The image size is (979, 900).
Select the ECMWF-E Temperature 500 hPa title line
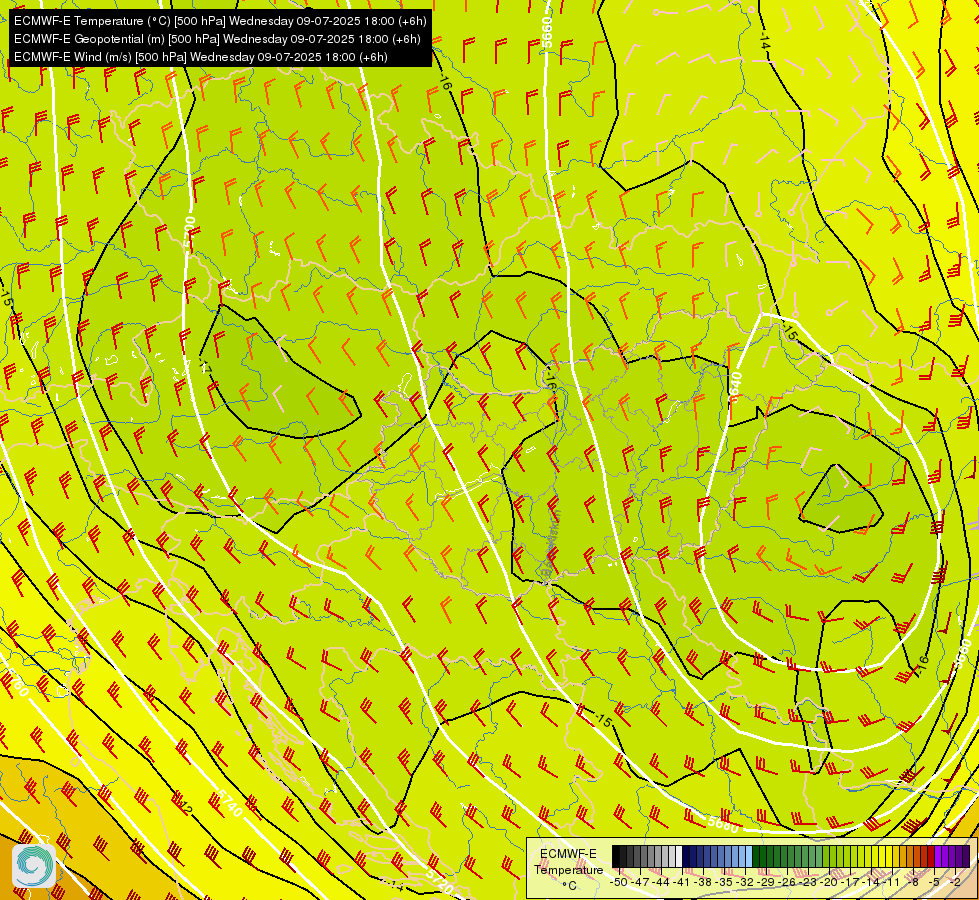pyautogui.click(x=220, y=21)
